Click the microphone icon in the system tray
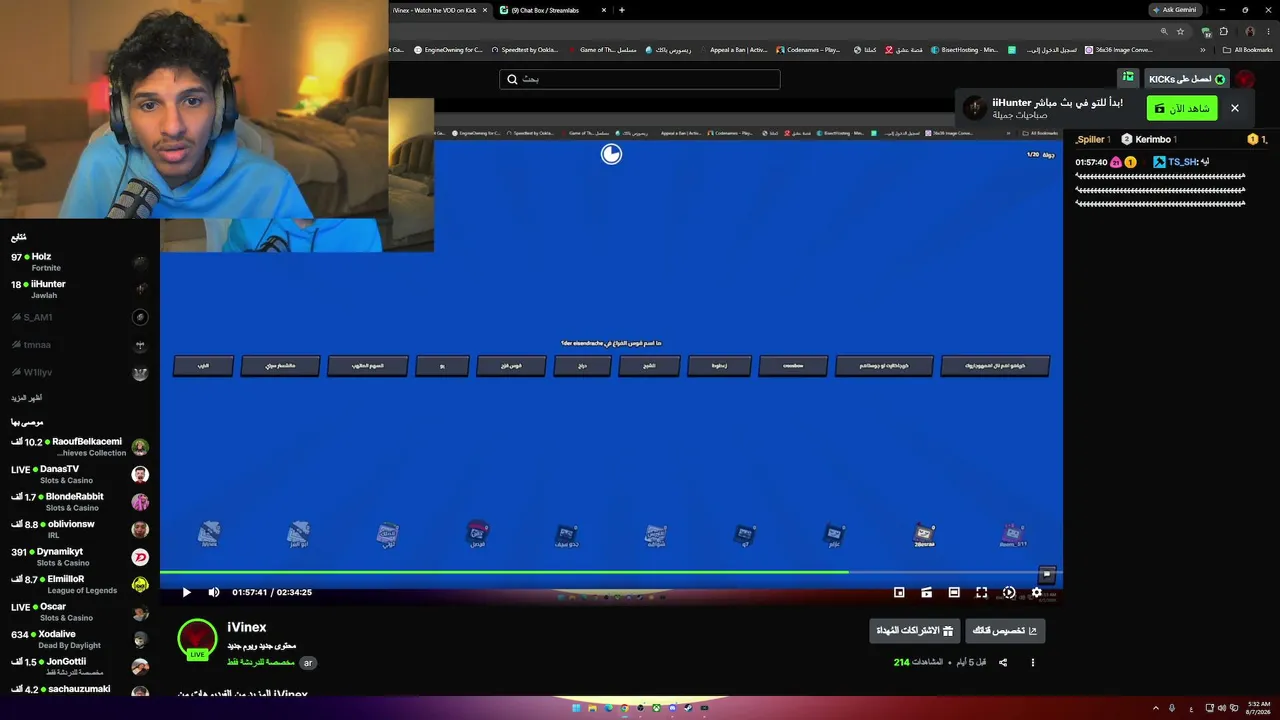1280x720 pixels. [1172, 708]
